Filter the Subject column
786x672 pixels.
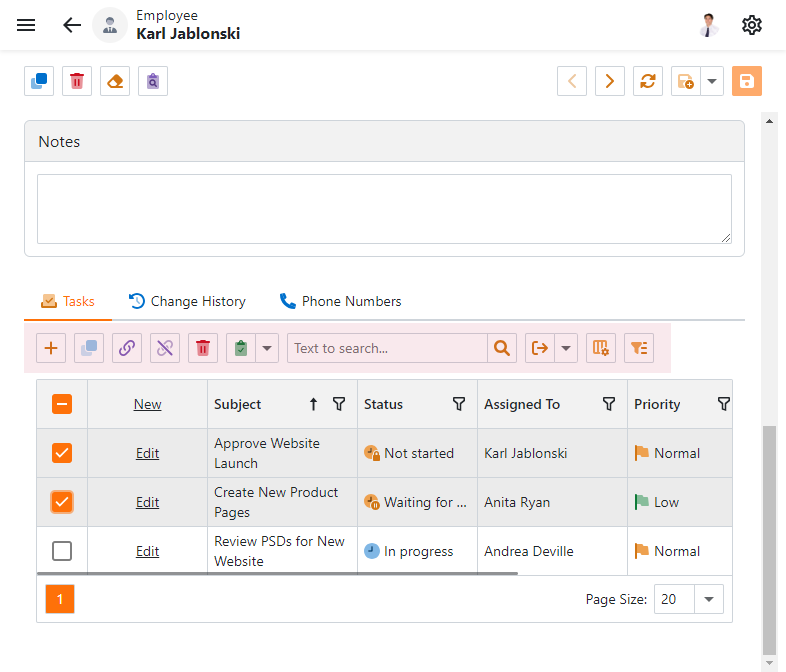coord(339,404)
